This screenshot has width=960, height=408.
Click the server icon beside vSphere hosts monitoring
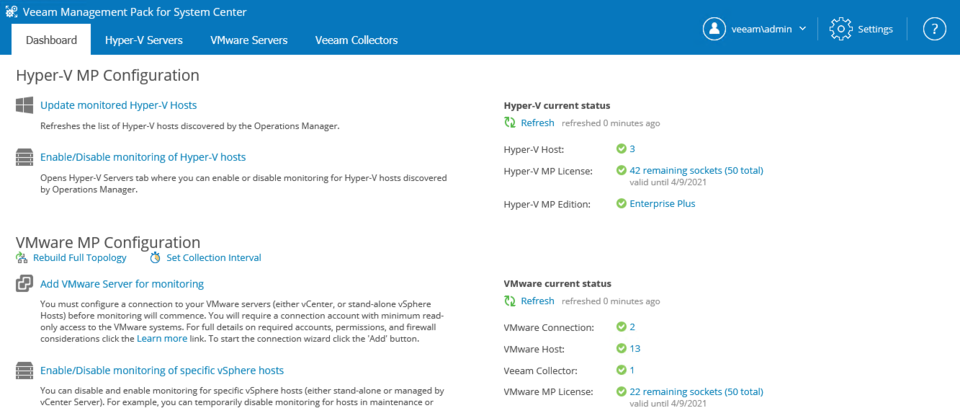[24, 371]
